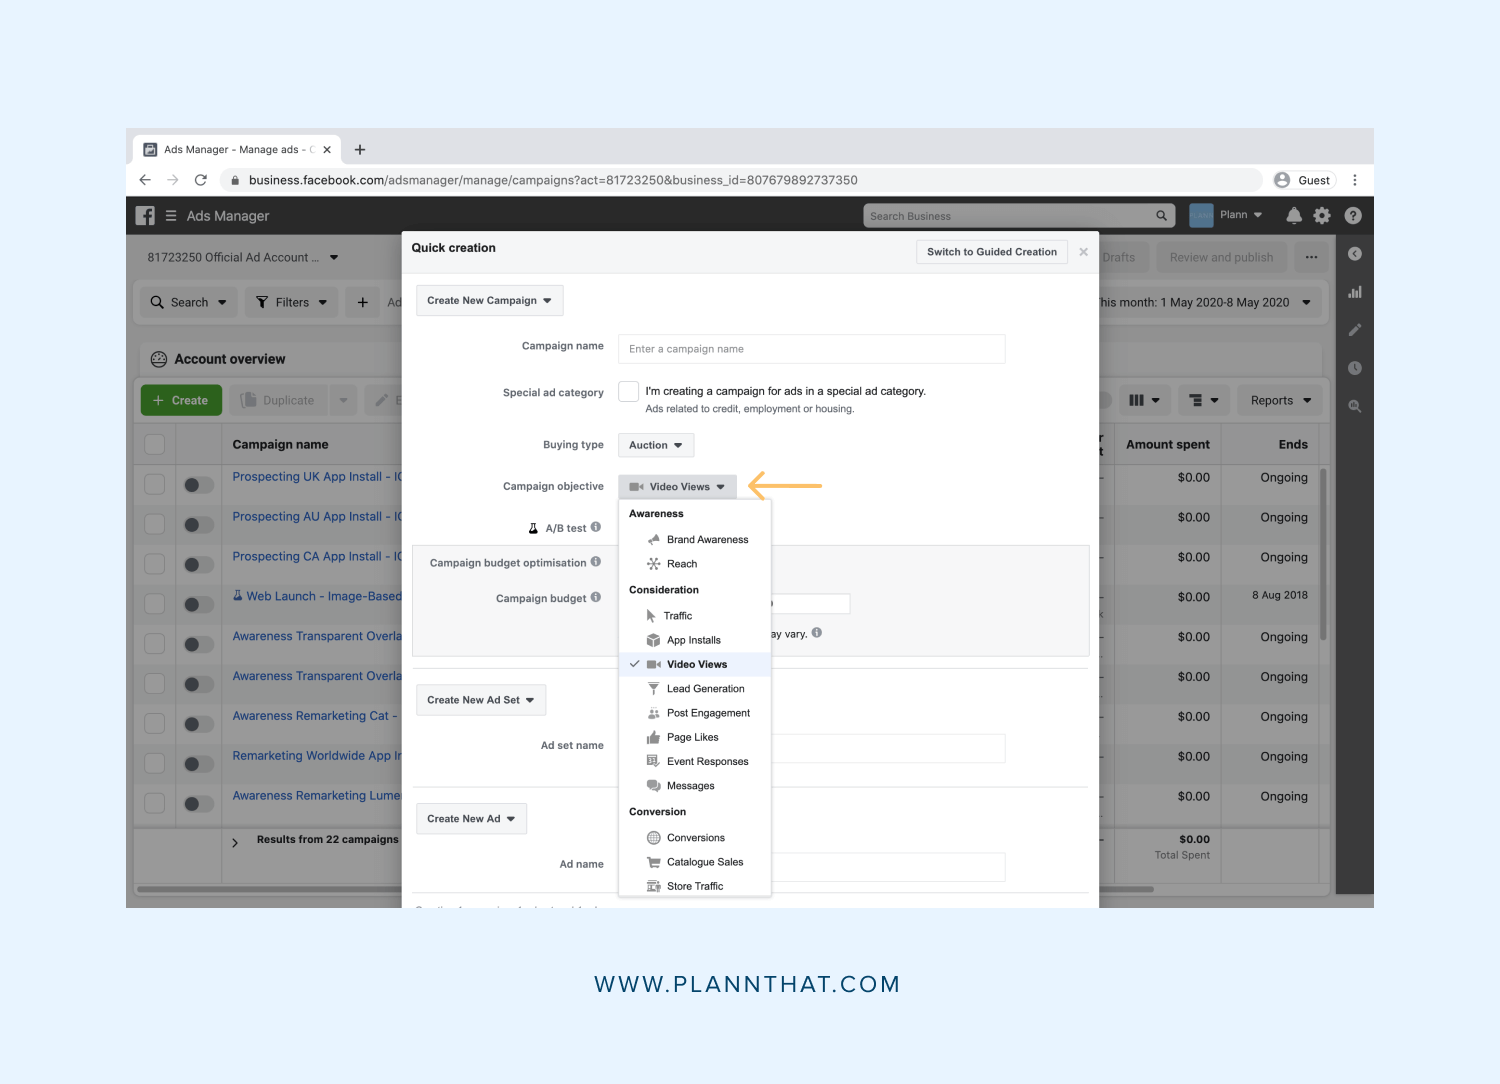This screenshot has height=1084, width=1500.
Task: Open the three-dot more options button
Action: click(x=1311, y=257)
